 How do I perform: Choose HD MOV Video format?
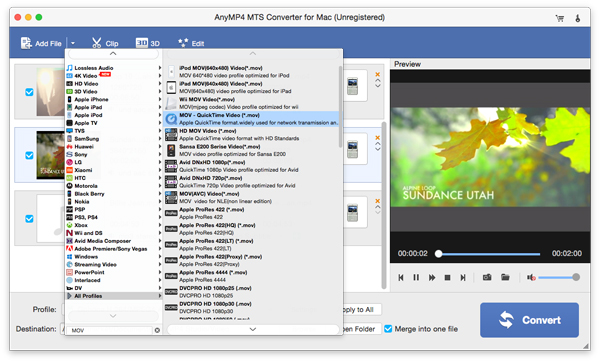tap(251, 134)
